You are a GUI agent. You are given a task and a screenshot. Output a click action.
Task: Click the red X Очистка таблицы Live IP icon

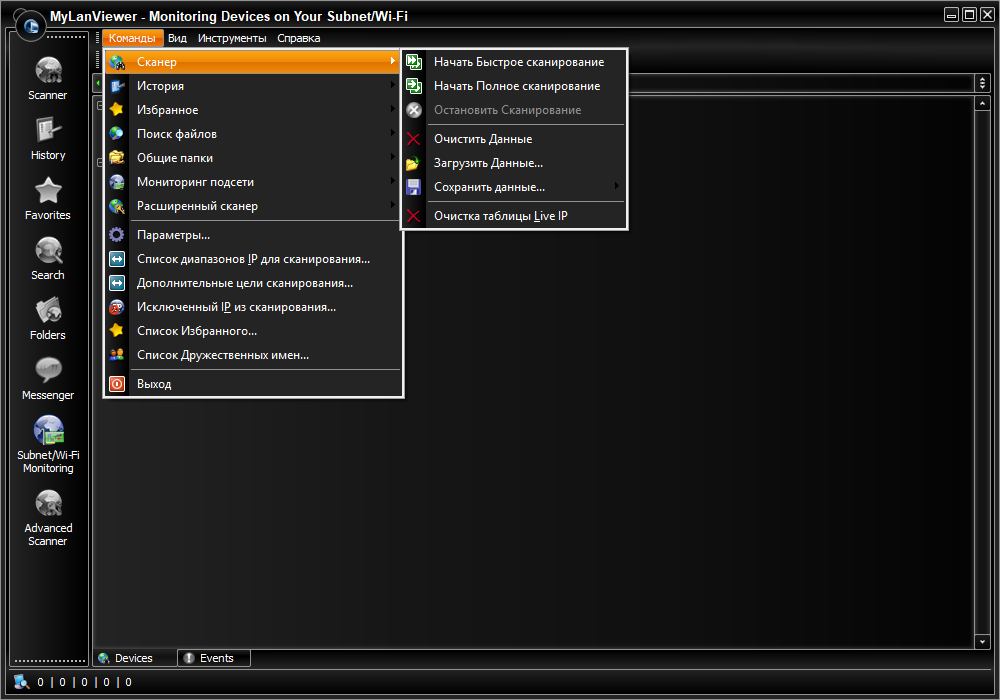point(414,216)
